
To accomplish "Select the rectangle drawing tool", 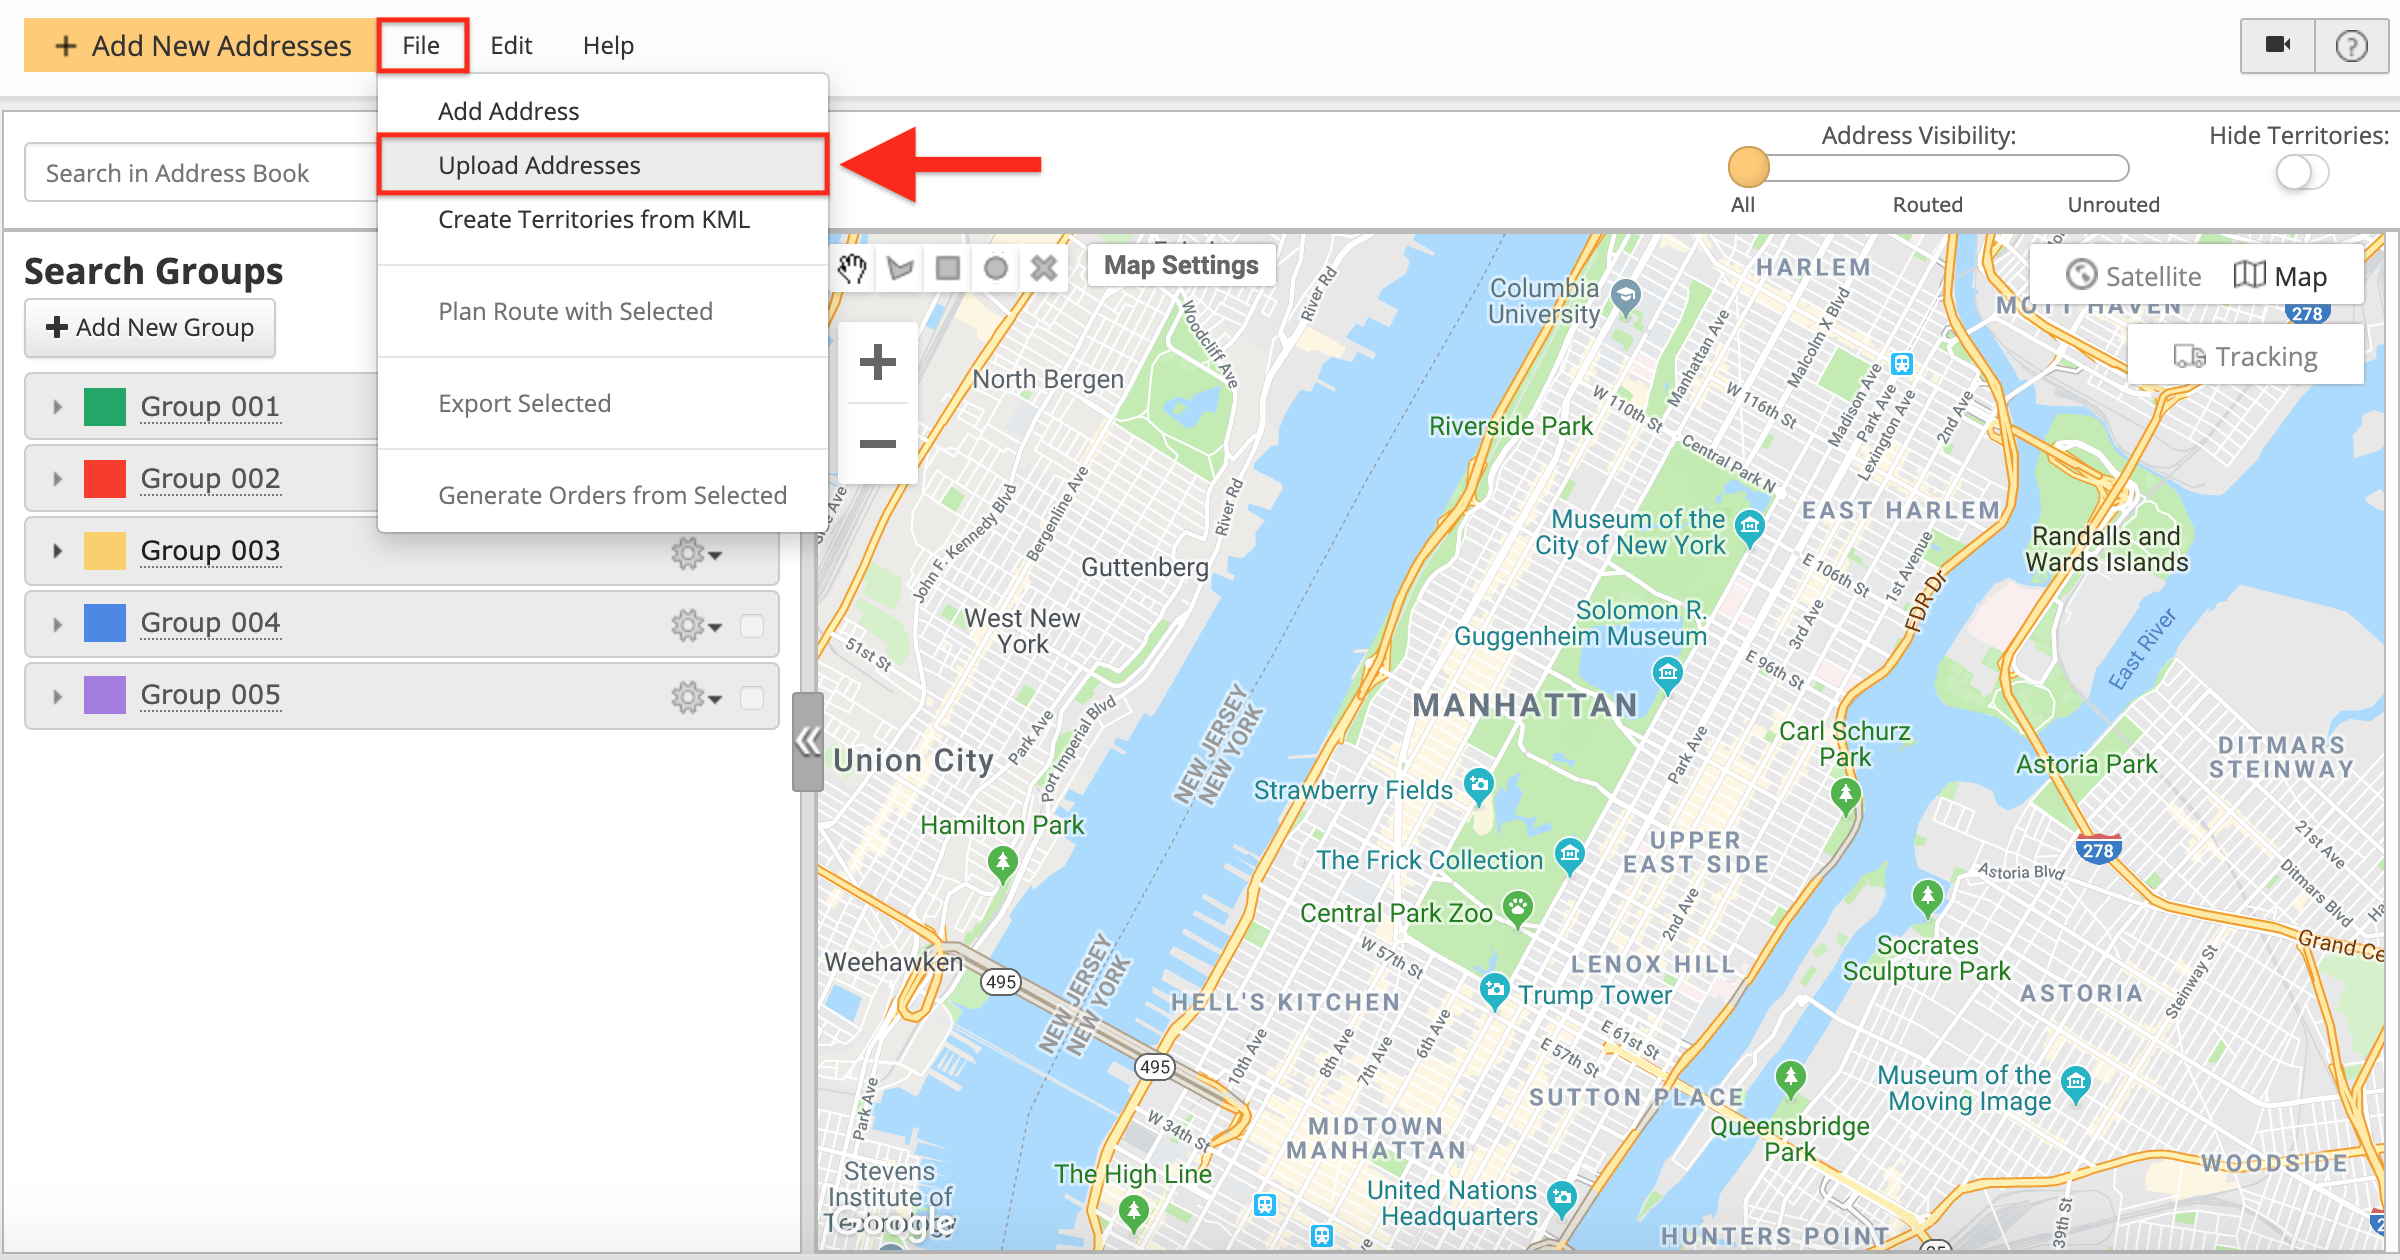I will (x=948, y=268).
